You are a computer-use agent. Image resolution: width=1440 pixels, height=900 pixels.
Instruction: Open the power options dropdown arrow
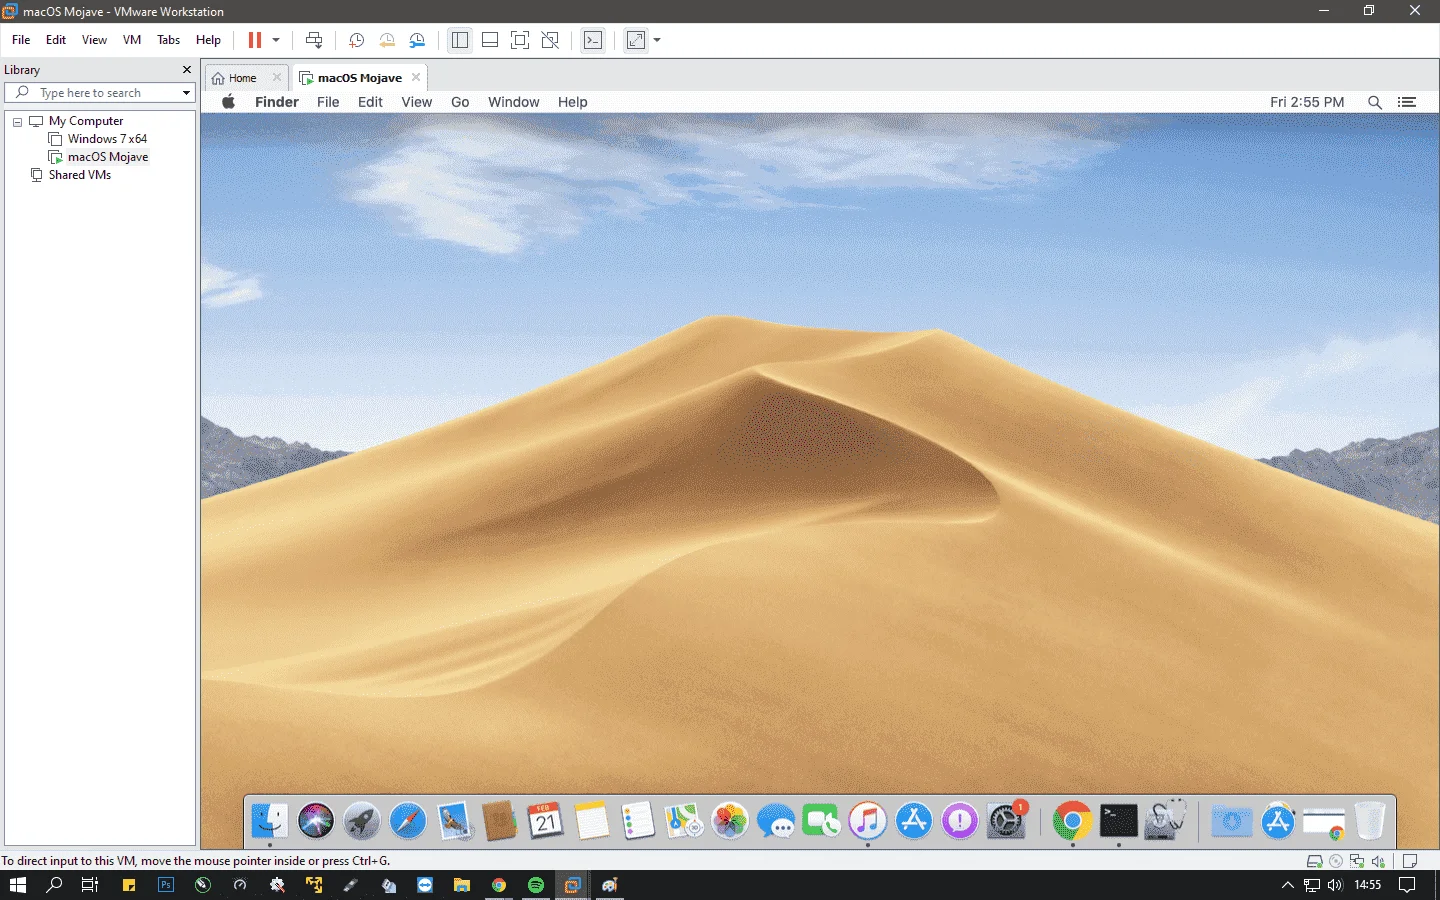pyautogui.click(x=276, y=40)
